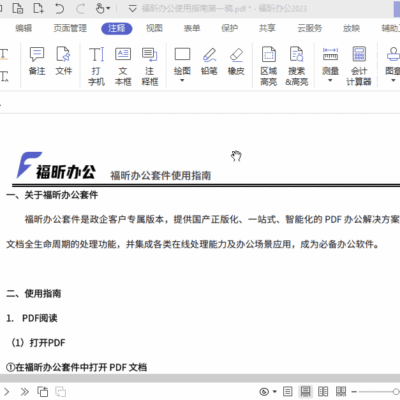
Task: Expand the eye reading-mode dropdown arrow
Action: click(274, 392)
